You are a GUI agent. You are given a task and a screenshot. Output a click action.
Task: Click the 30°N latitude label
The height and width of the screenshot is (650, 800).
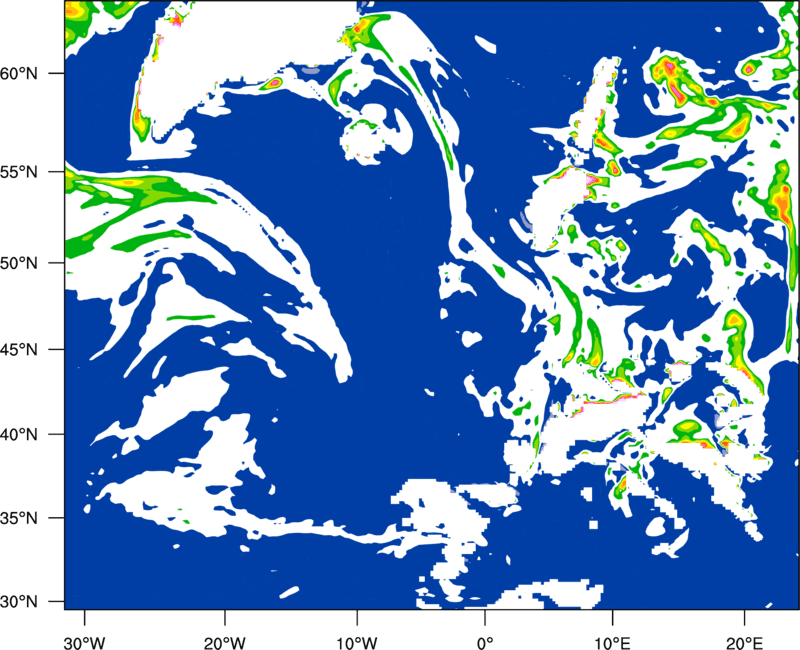(x=19, y=602)
